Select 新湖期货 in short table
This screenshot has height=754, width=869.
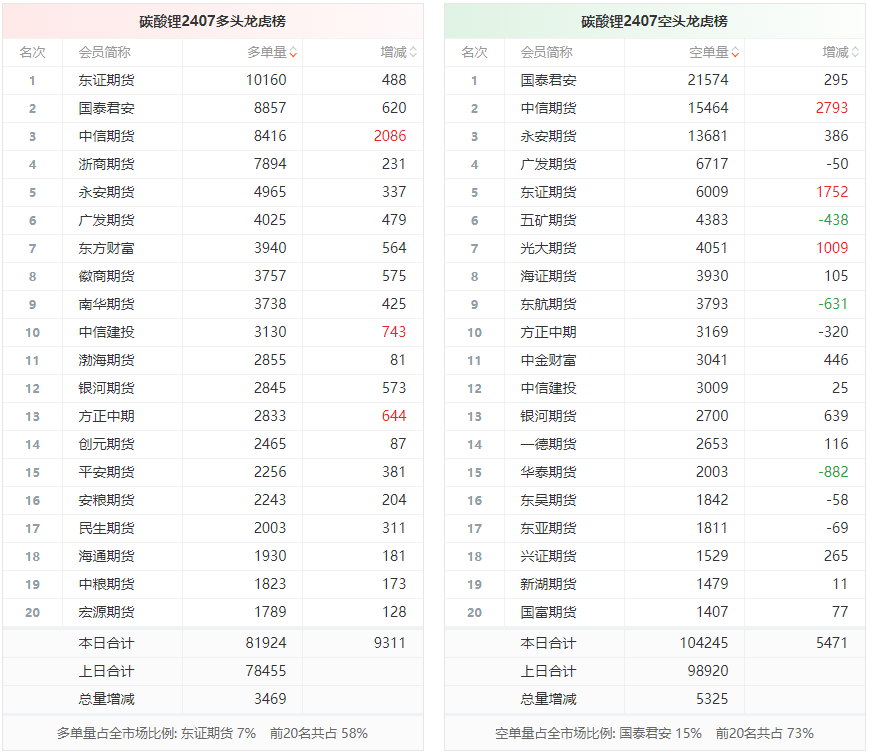click(548, 584)
